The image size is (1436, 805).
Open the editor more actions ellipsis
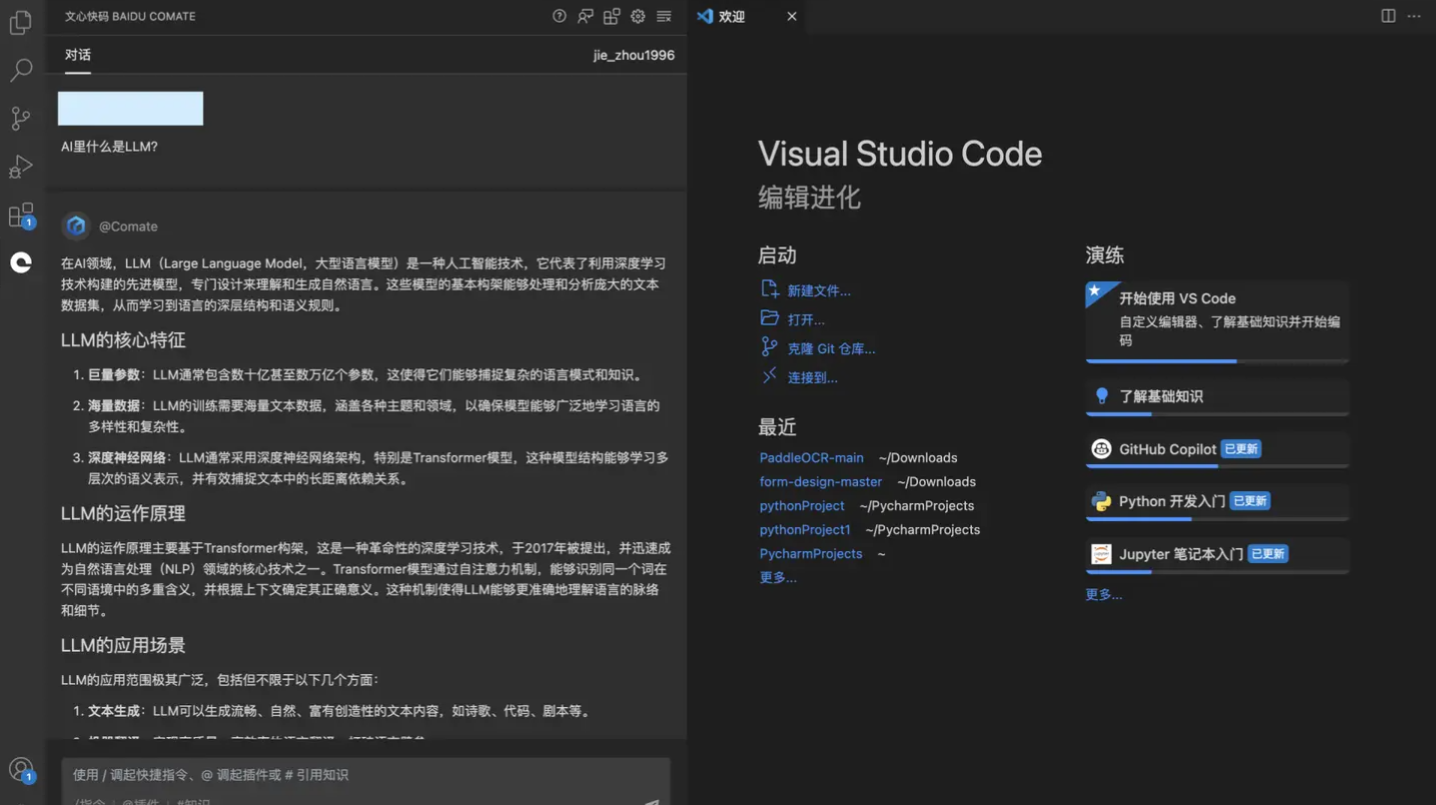pos(1414,16)
